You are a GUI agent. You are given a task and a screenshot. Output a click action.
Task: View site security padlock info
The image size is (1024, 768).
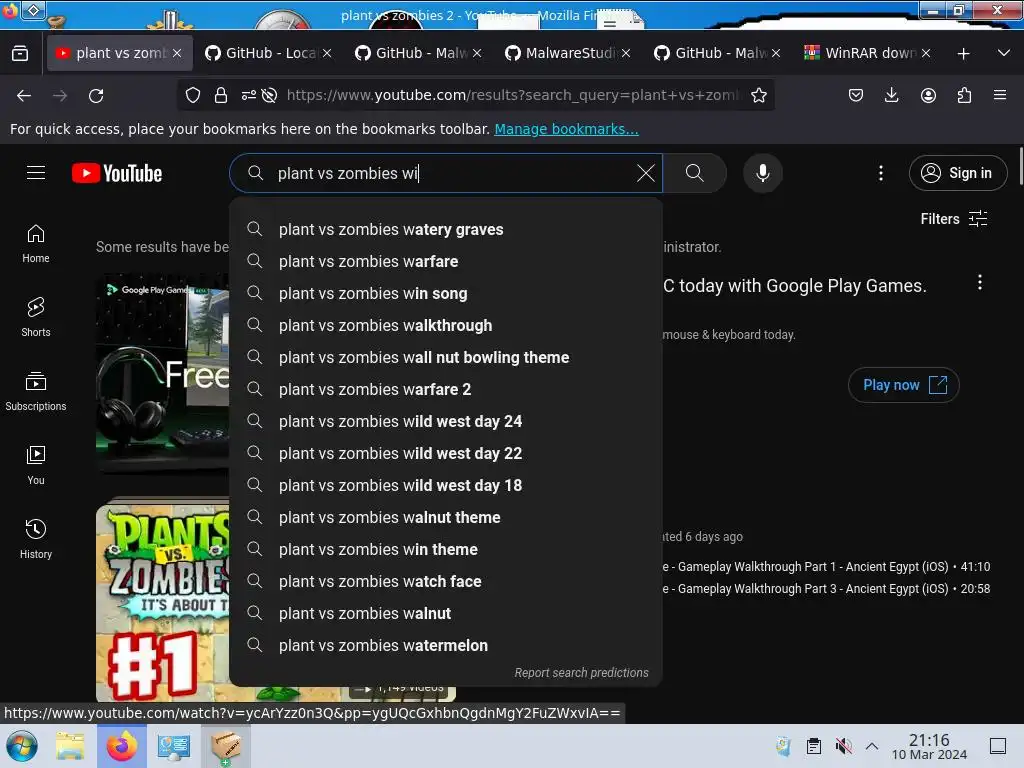coord(221,95)
